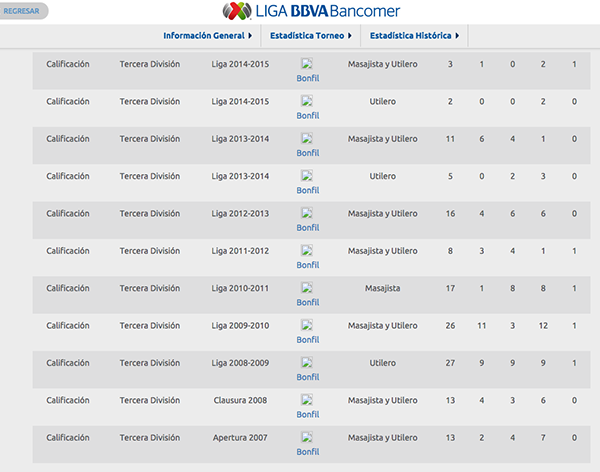Open Bonfil text link in Liga 2013-2014 Masajista y Utilero row
Image resolution: width=600 pixels, height=472 pixels.
coord(308,153)
